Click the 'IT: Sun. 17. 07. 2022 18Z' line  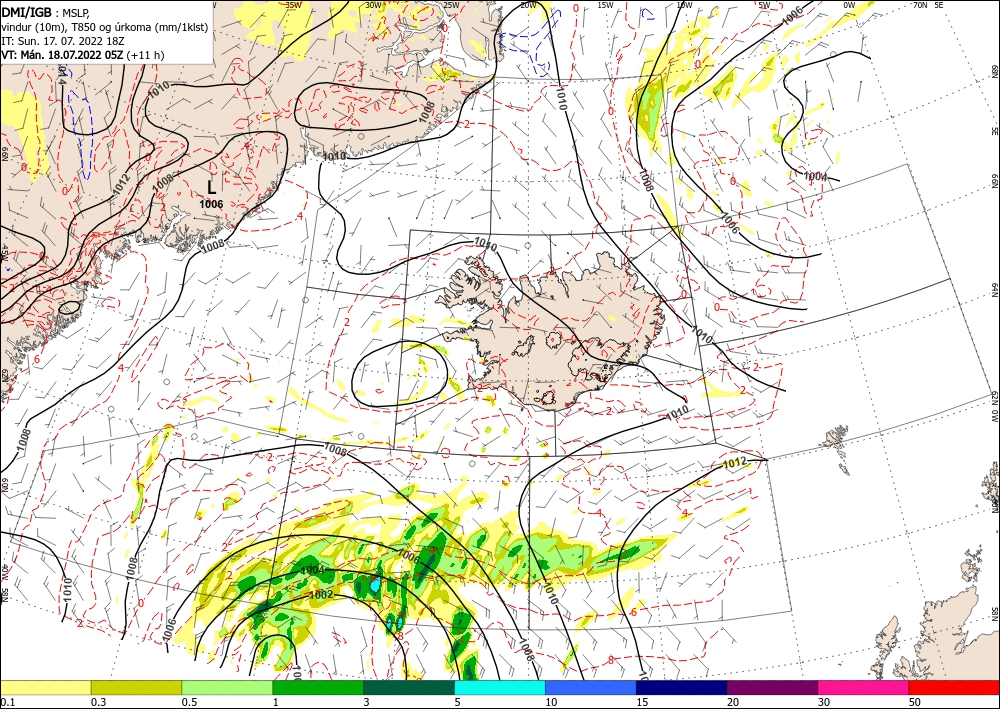pos(62,41)
